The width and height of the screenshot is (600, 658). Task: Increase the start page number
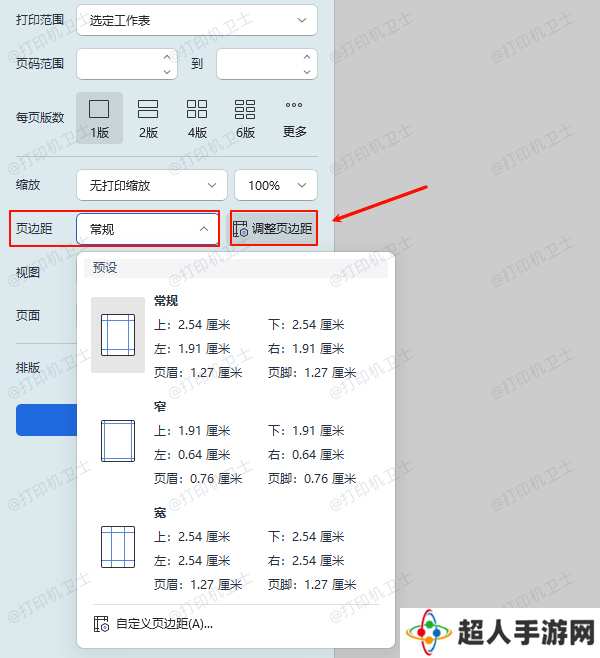point(167,57)
